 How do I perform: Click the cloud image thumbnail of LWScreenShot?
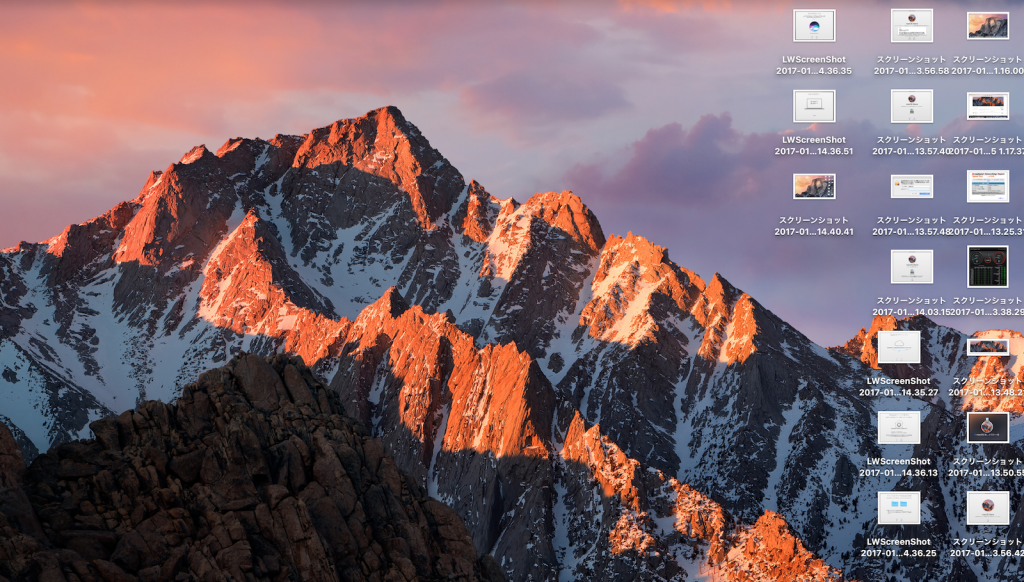tap(898, 347)
